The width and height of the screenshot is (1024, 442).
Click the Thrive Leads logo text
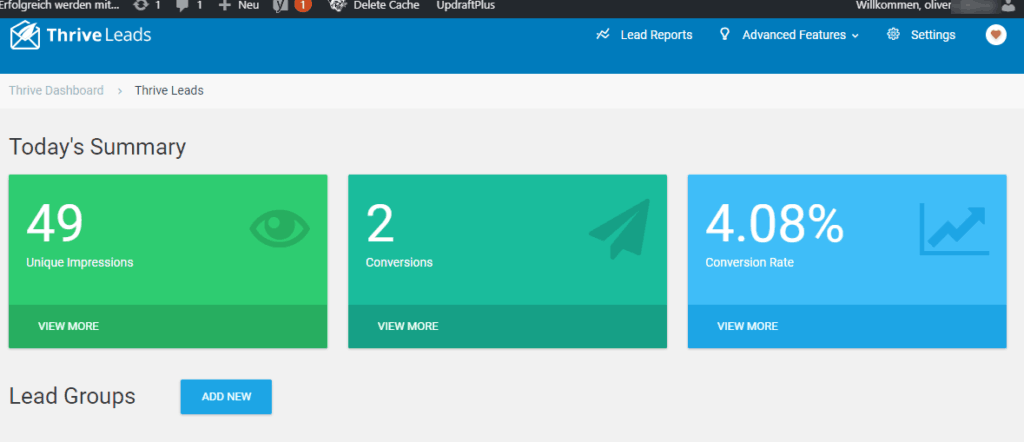99,35
